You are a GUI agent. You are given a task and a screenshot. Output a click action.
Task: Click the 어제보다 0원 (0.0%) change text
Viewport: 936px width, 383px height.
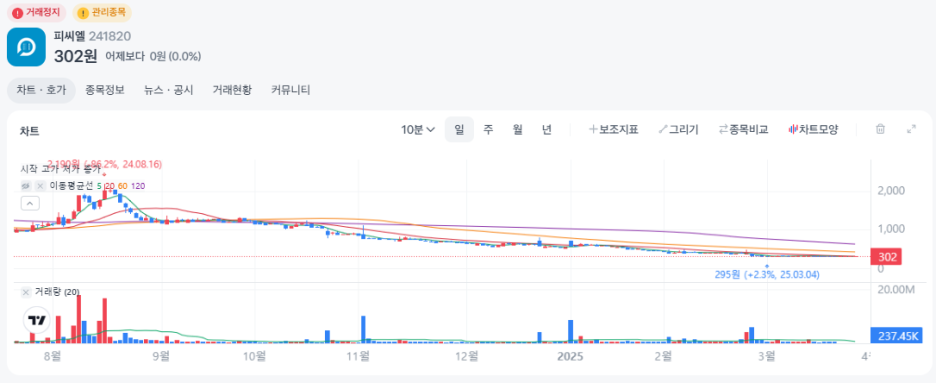153,57
